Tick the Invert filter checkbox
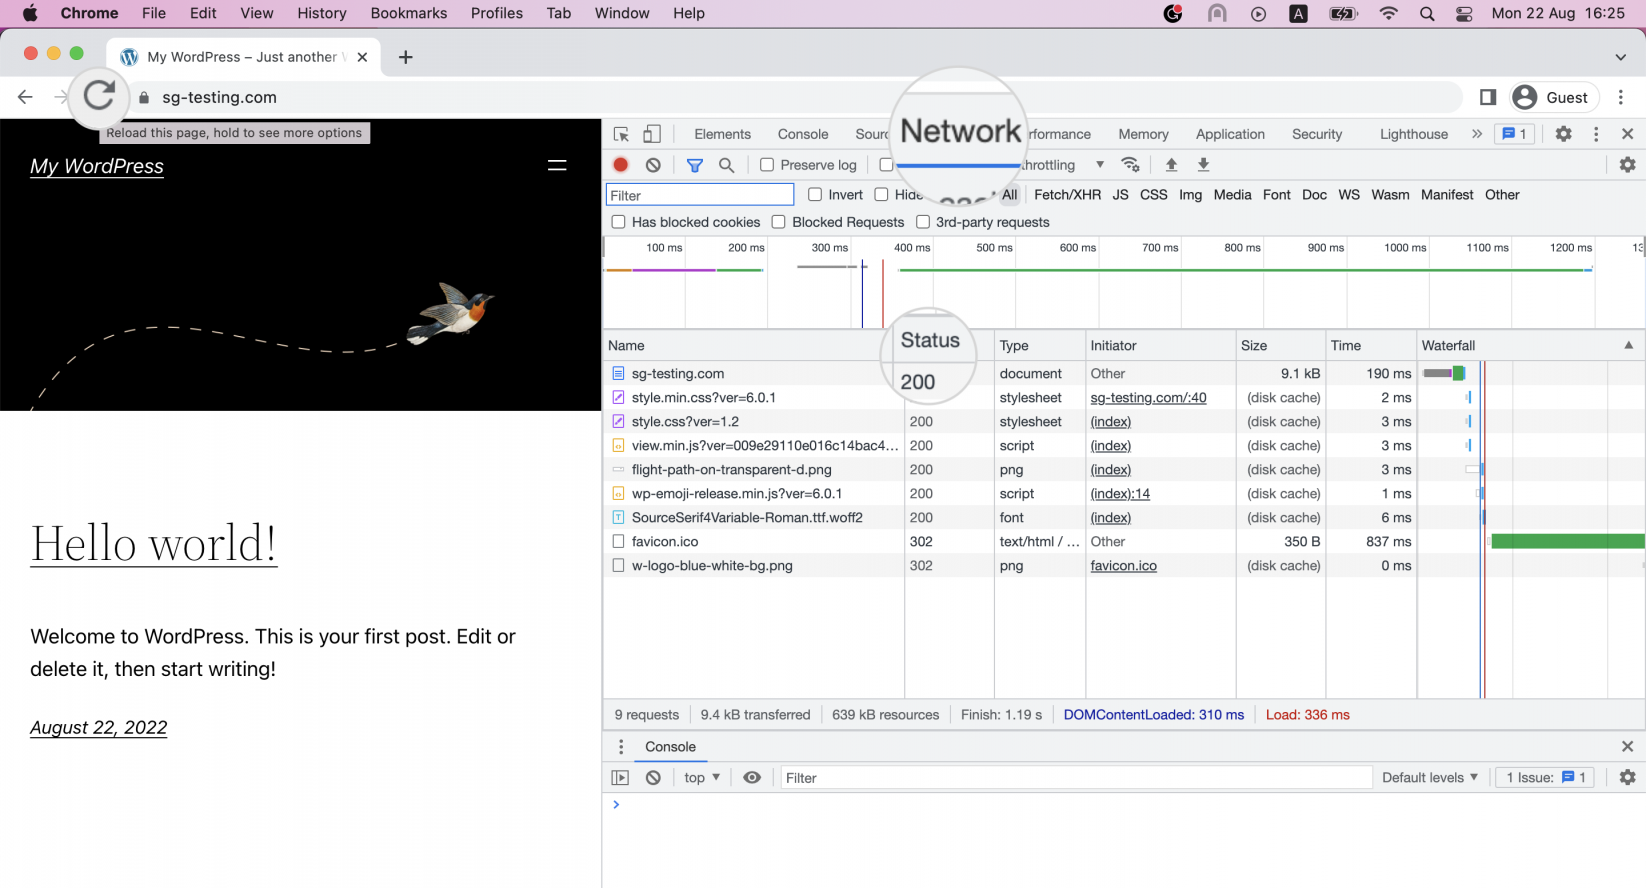The height and width of the screenshot is (888, 1646). (x=815, y=195)
